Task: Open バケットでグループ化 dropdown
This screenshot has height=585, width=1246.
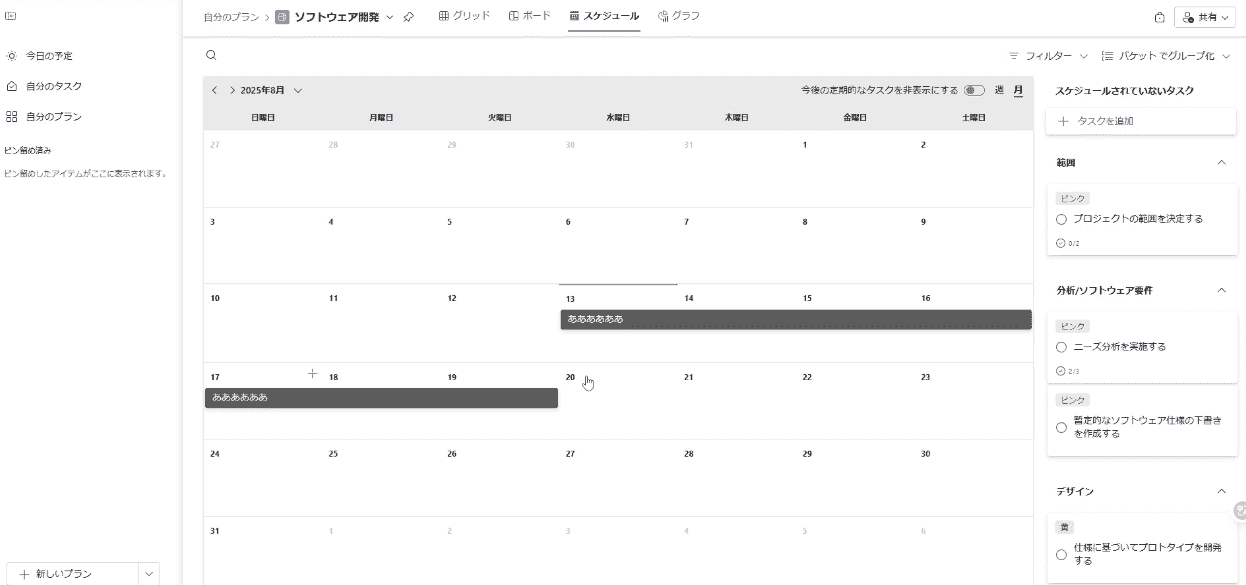Action: [x=1166, y=56]
